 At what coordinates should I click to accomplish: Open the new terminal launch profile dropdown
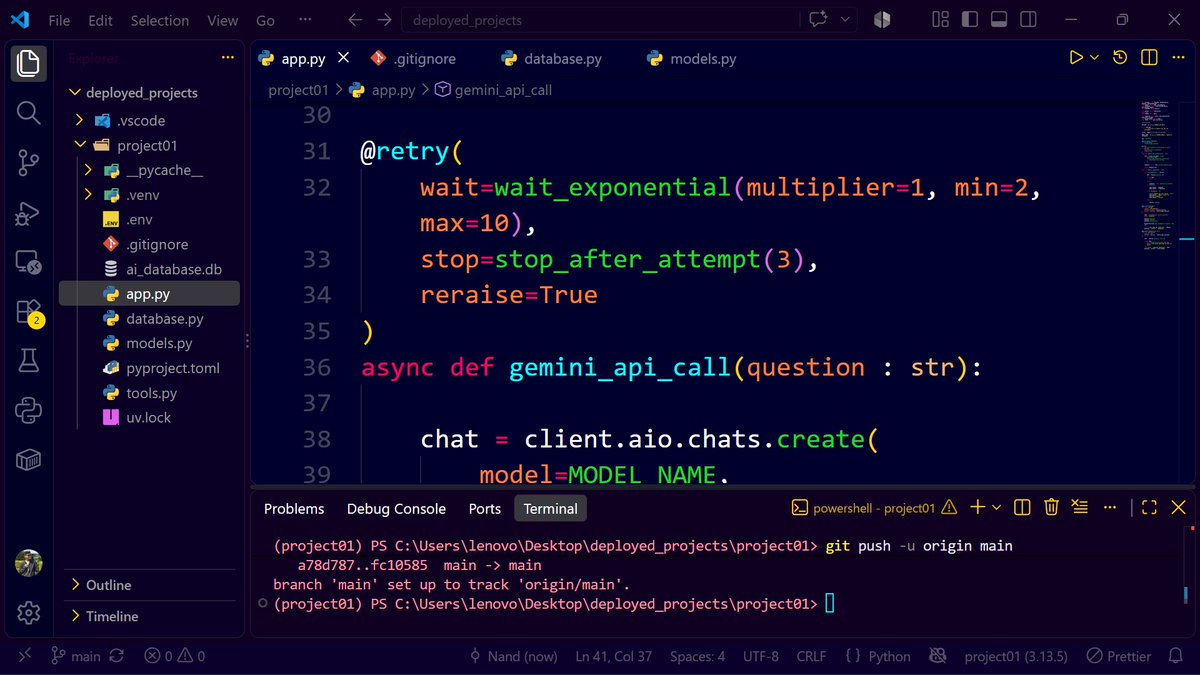[x=996, y=508]
